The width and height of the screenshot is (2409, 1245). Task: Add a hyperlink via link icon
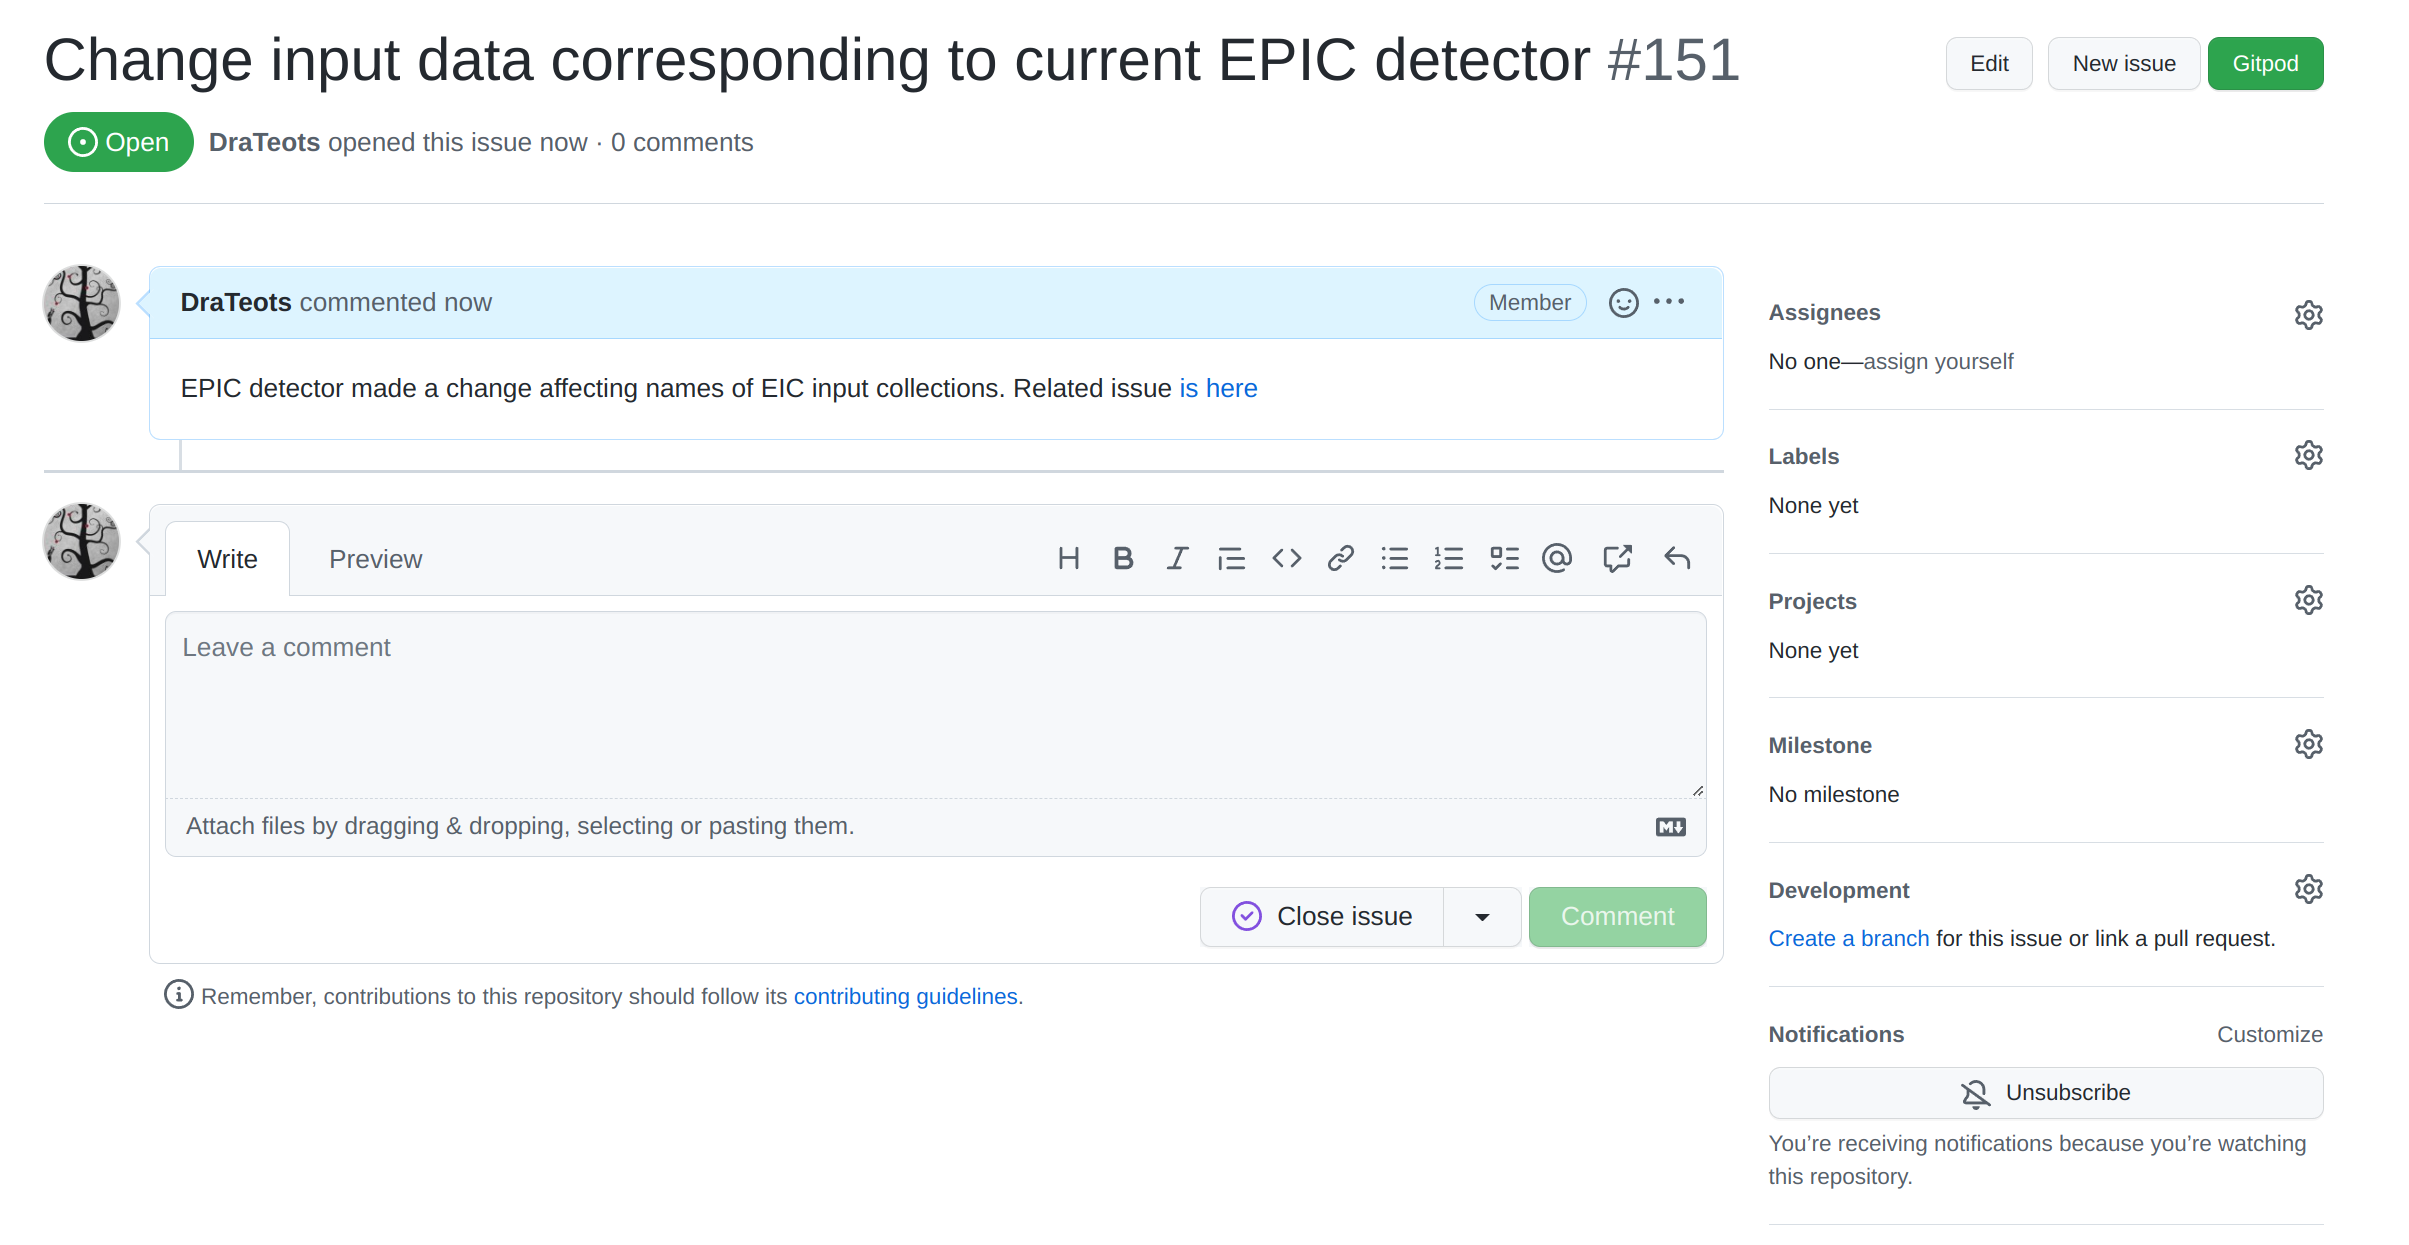[1340, 558]
